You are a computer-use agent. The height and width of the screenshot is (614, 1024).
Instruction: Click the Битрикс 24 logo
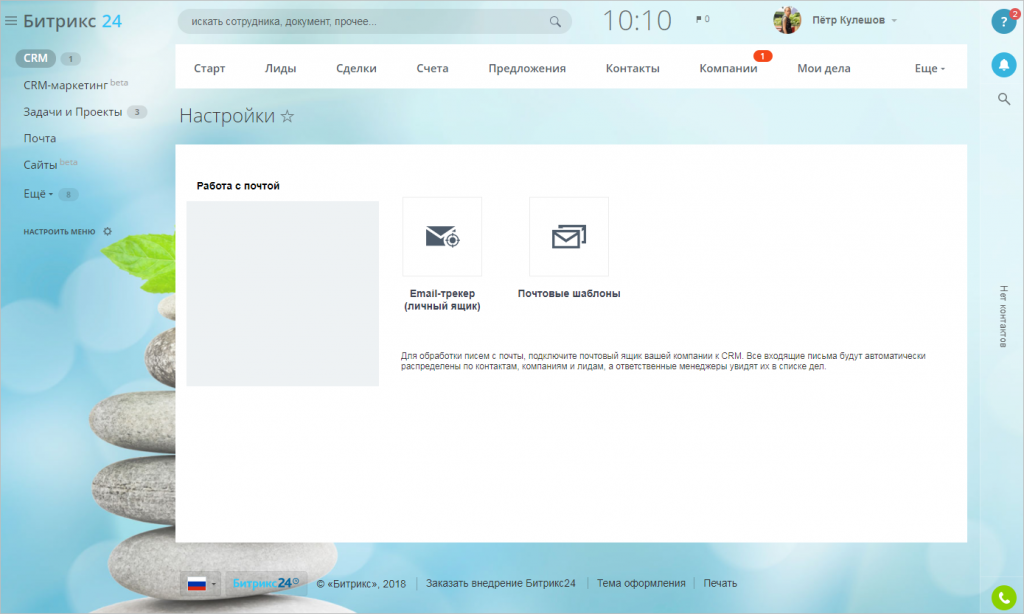(x=72, y=21)
